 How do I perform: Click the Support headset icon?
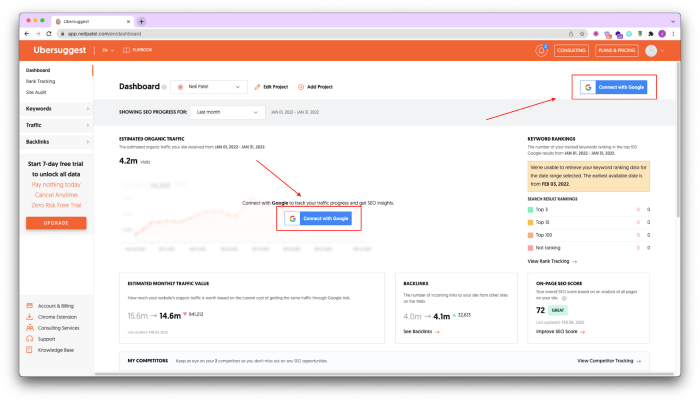click(29, 339)
